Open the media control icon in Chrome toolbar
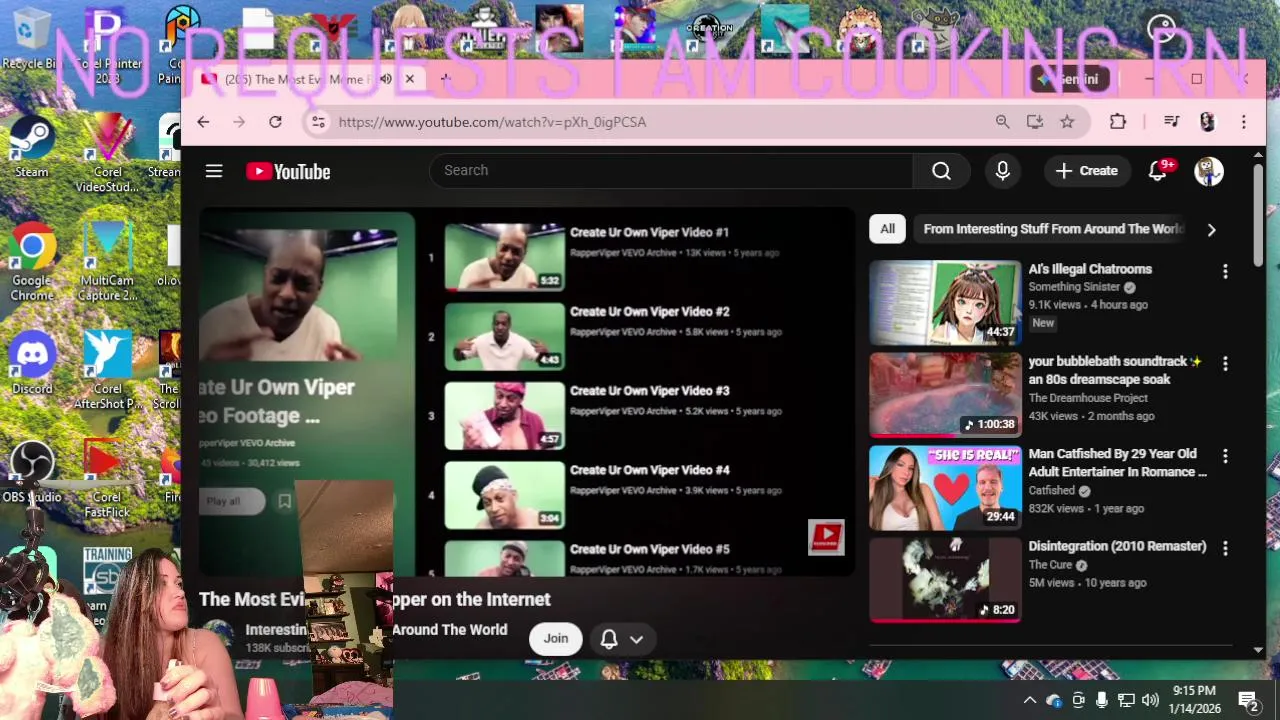1280x720 pixels. tap(1171, 122)
